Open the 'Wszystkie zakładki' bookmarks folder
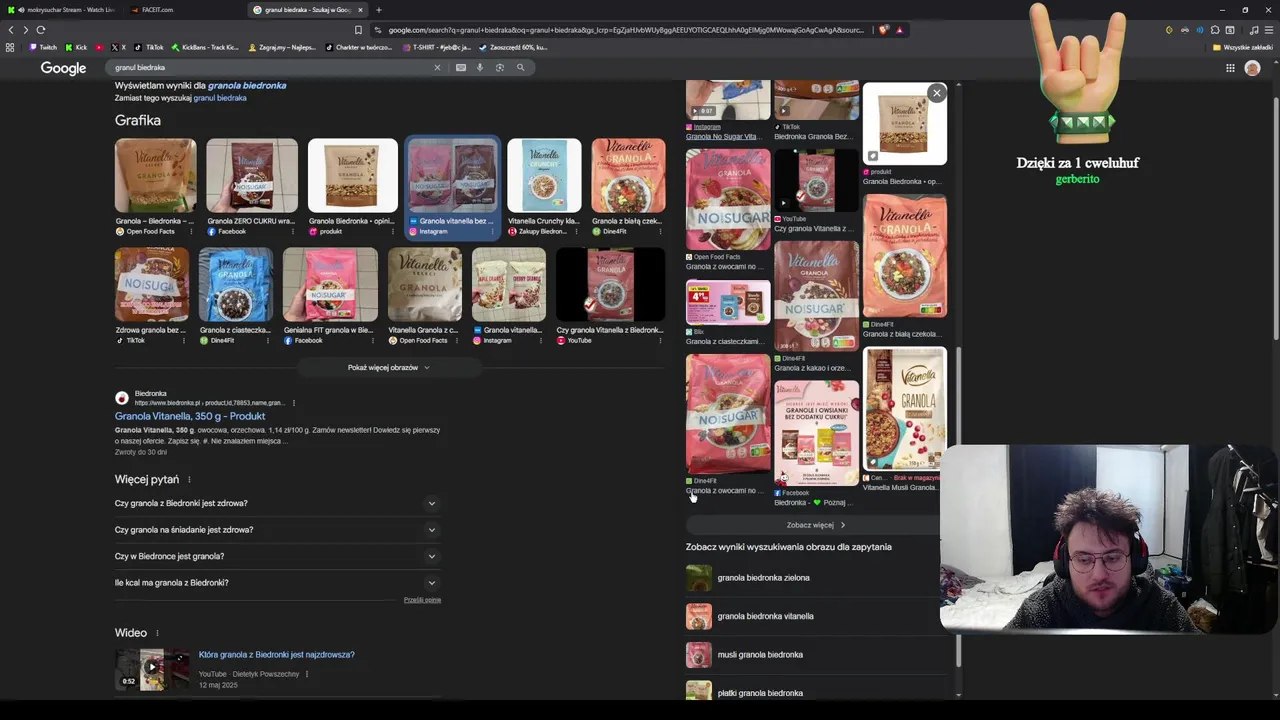Screen dimensions: 1280x720 point(1243,47)
